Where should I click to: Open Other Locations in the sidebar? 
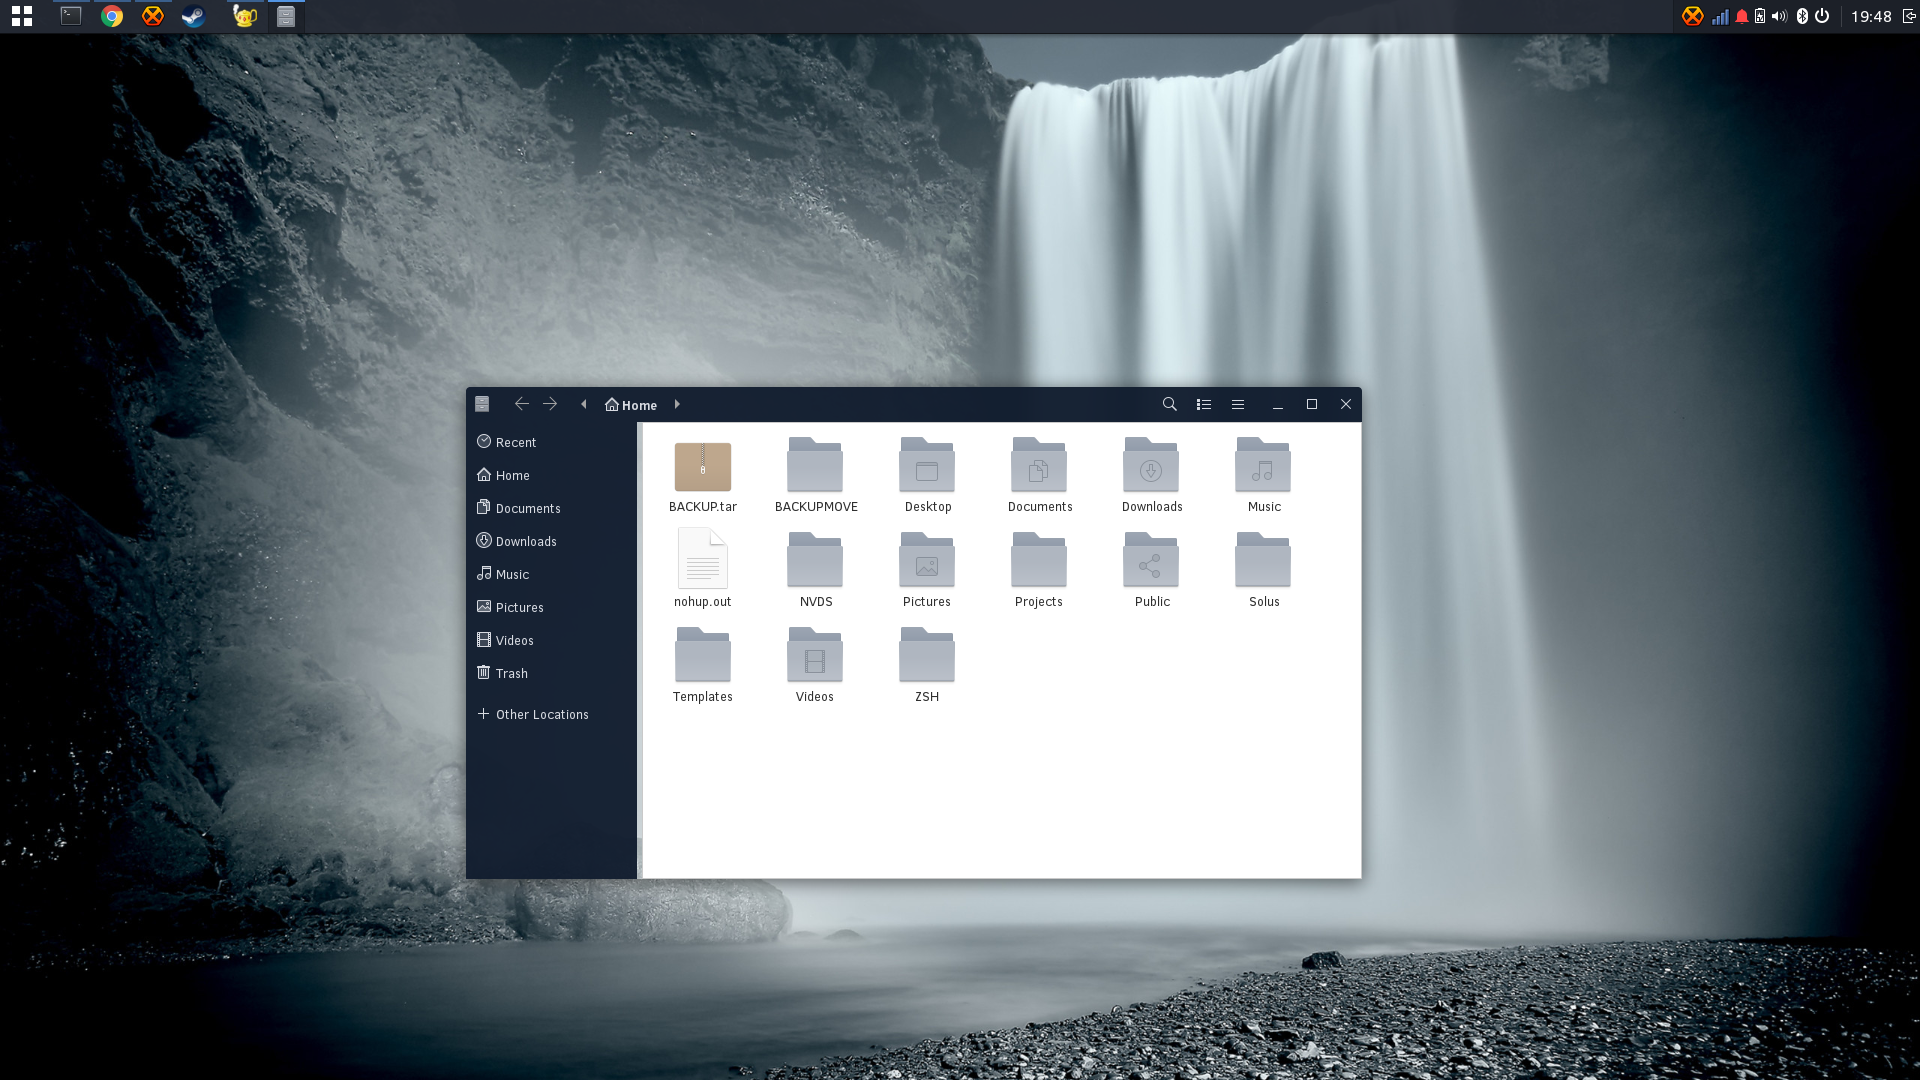tap(552, 714)
